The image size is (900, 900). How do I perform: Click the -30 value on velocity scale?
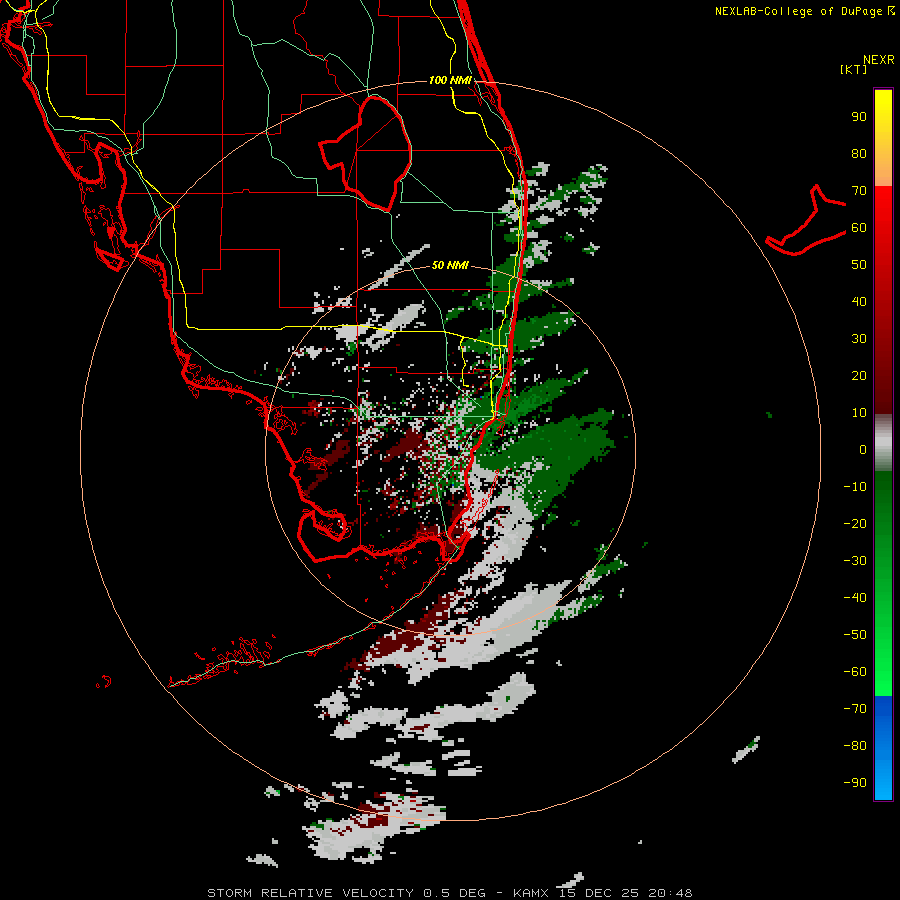point(855,561)
